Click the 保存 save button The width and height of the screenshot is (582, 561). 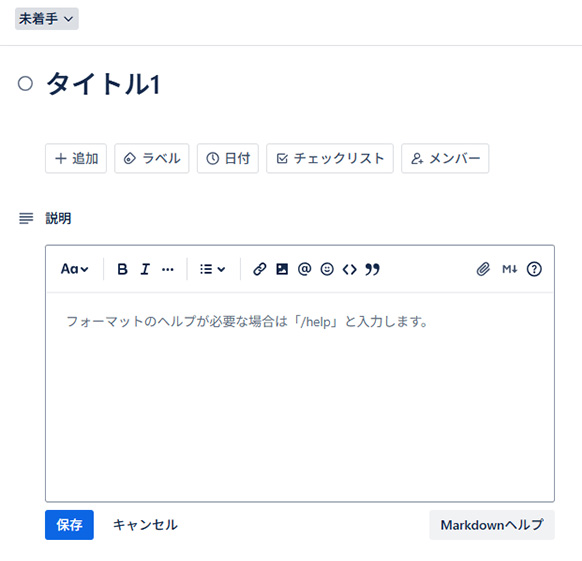(x=69, y=525)
